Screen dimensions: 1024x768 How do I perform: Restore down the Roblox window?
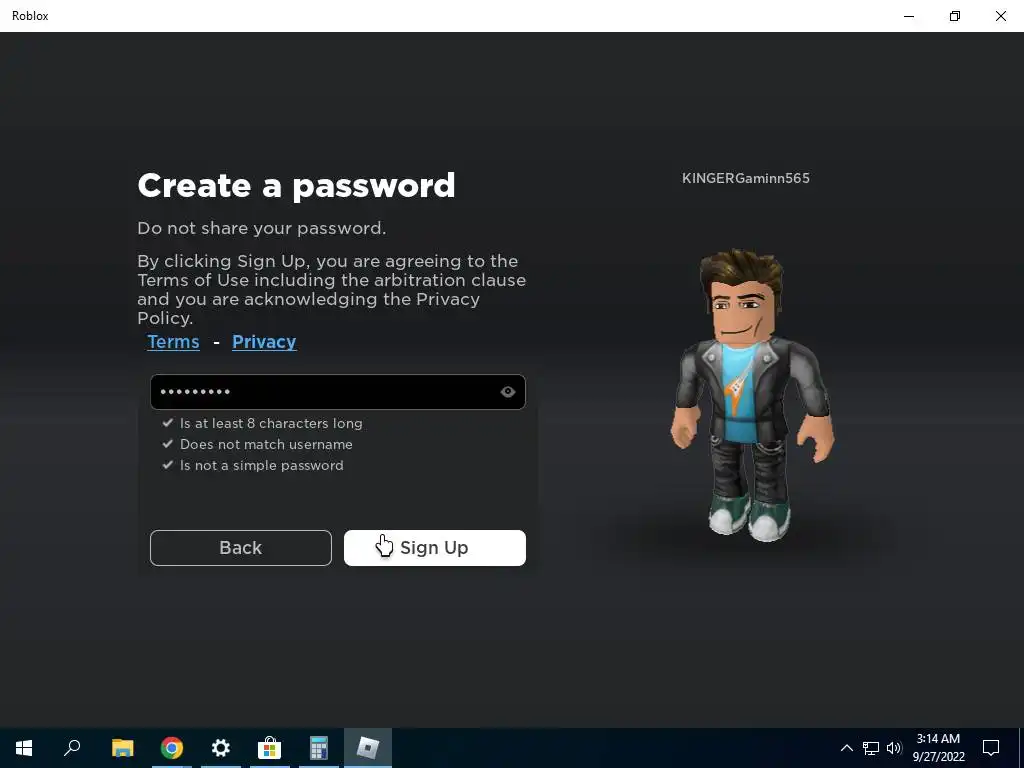(x=955, y=16)
